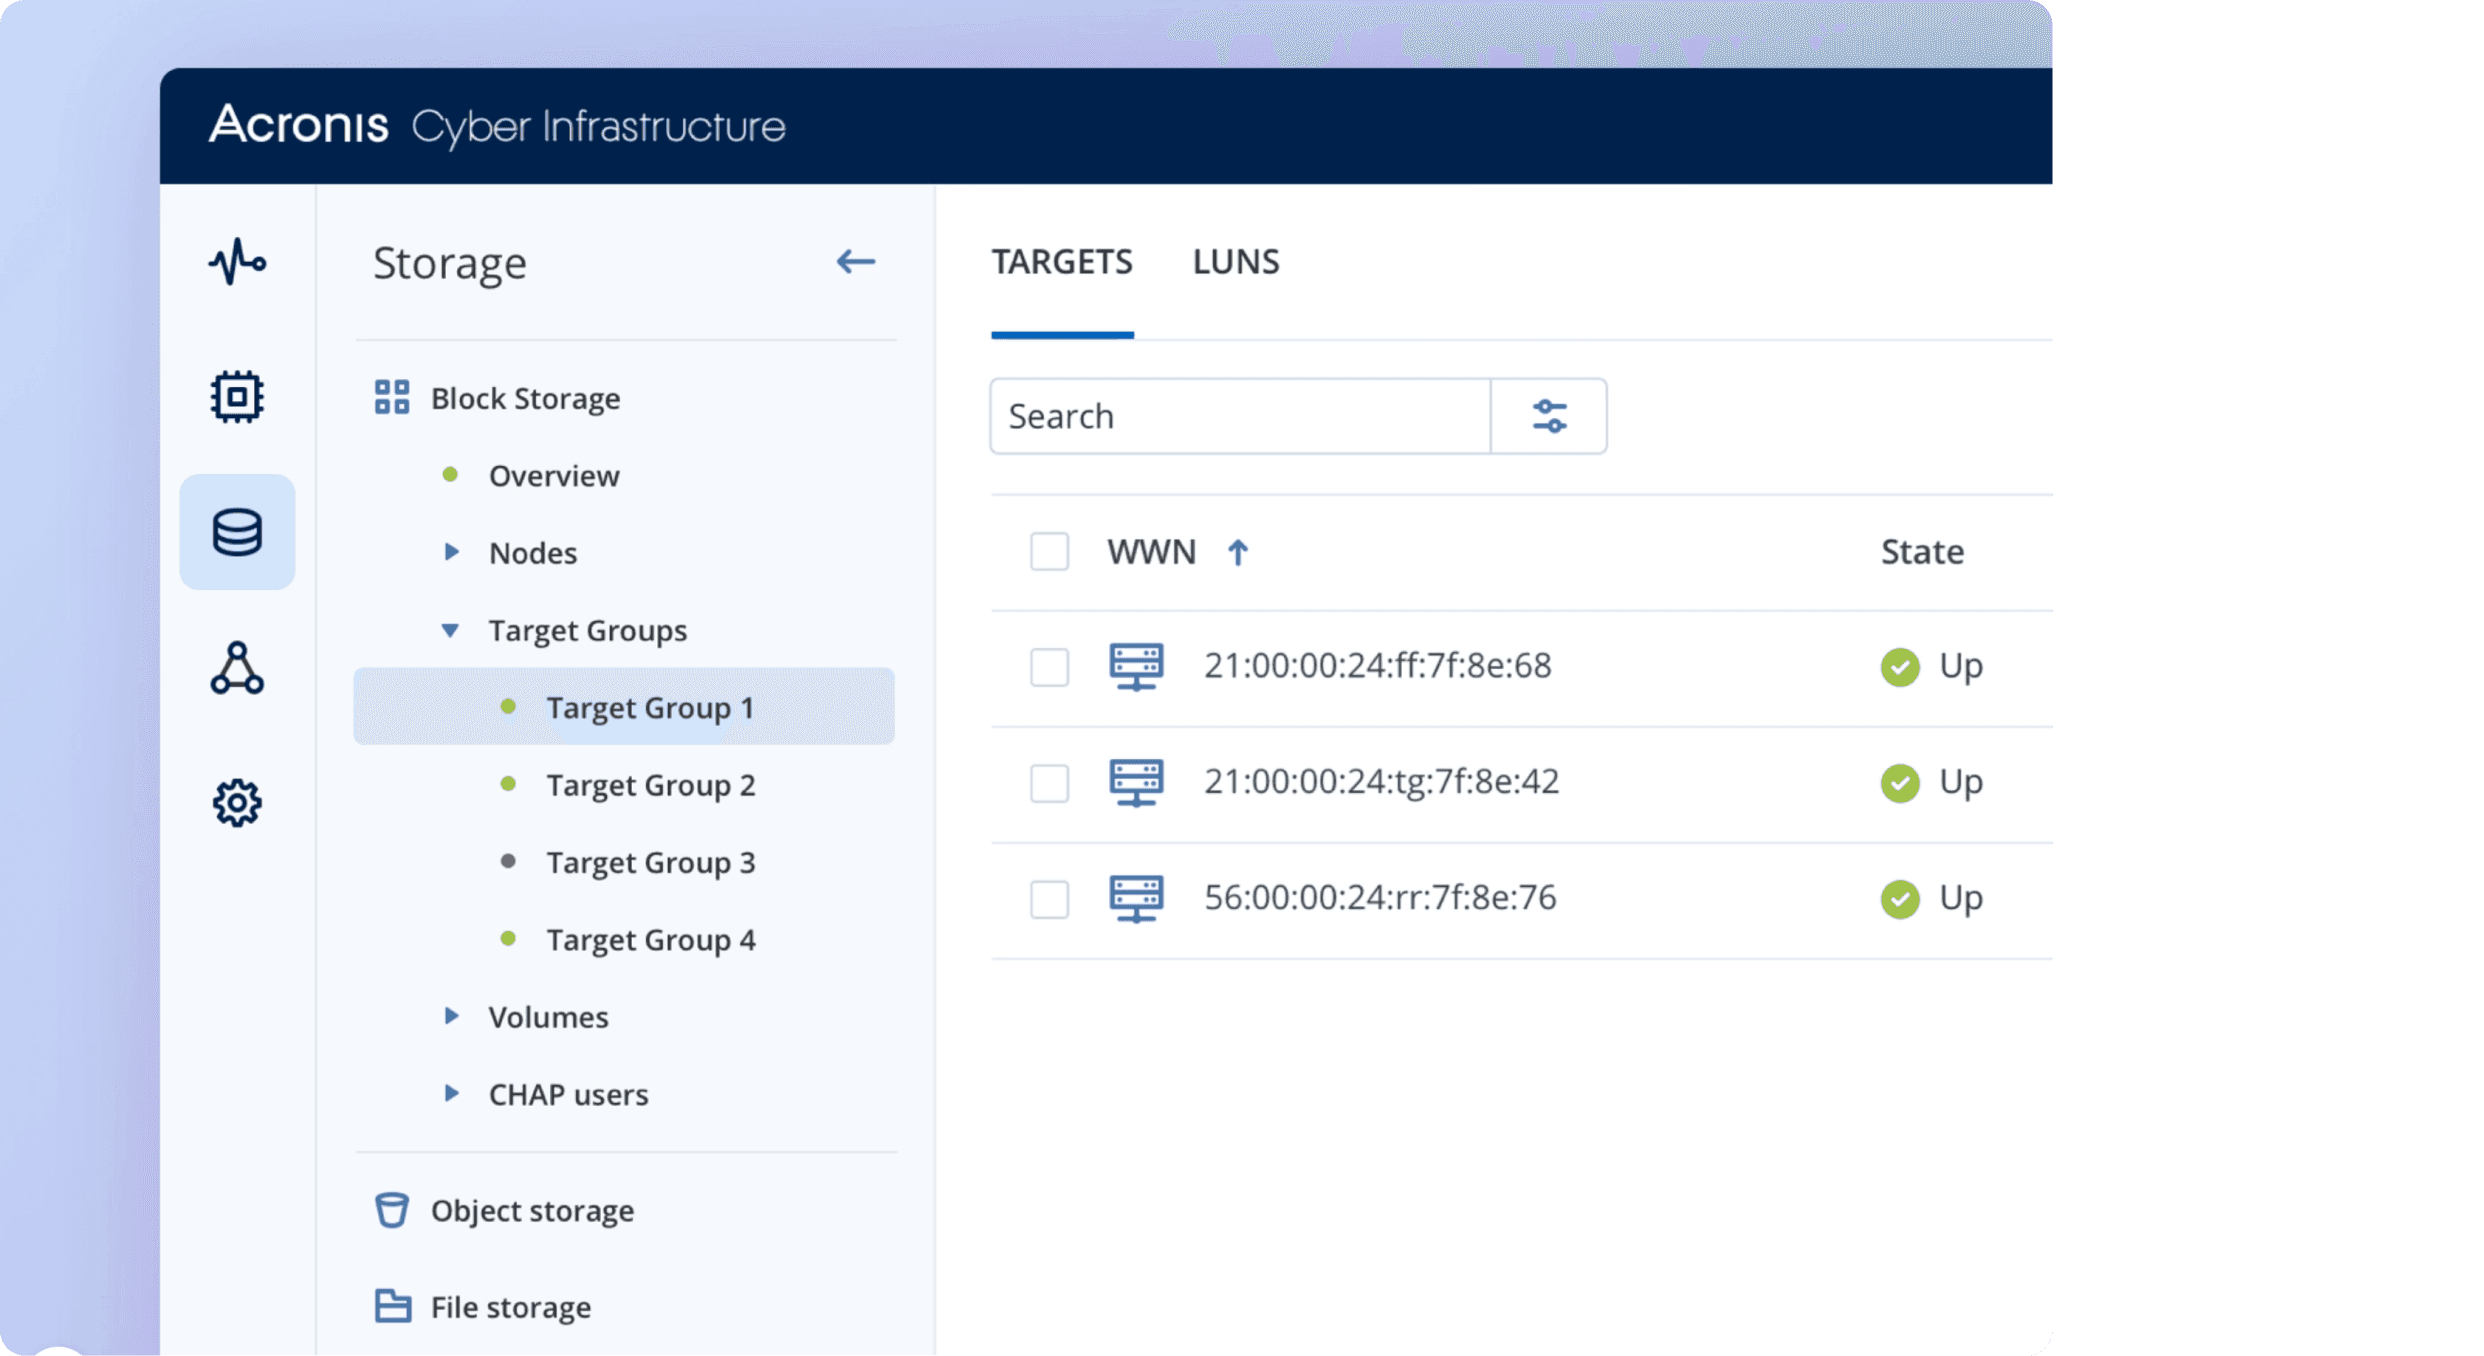Toggle the select-all checkbox beside WWN

pyautogui.click(x=1049, y=552)
